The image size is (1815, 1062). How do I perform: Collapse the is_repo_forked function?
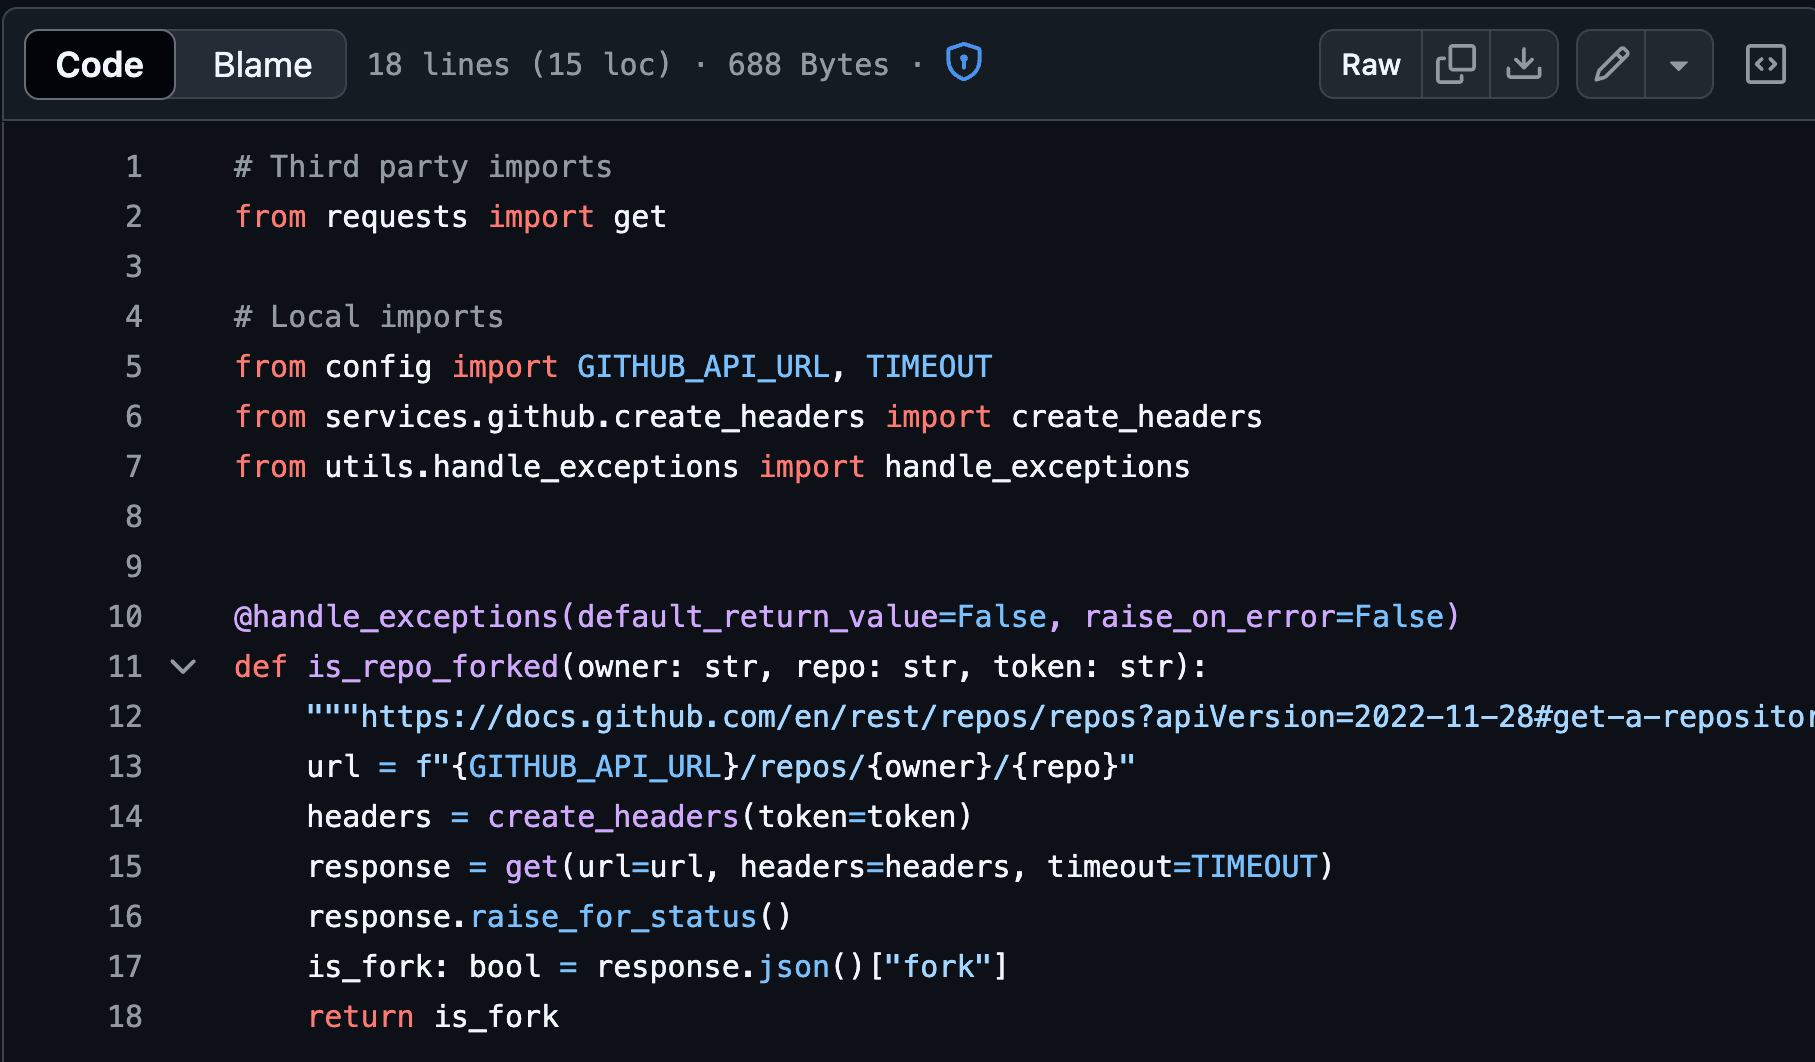pyautogui.click(x=183, y=666)
